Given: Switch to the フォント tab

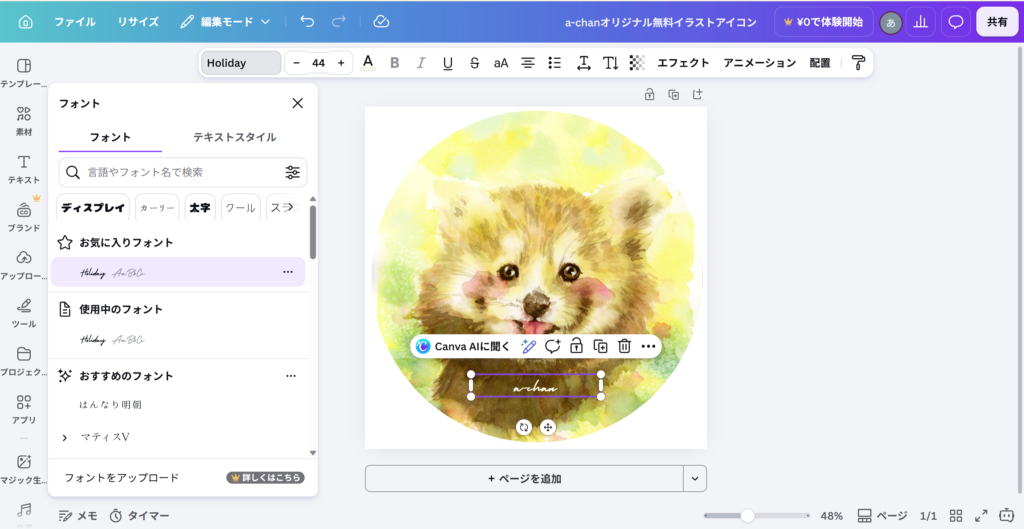Looking at the screenshot, I should click(x=110, y=137).
